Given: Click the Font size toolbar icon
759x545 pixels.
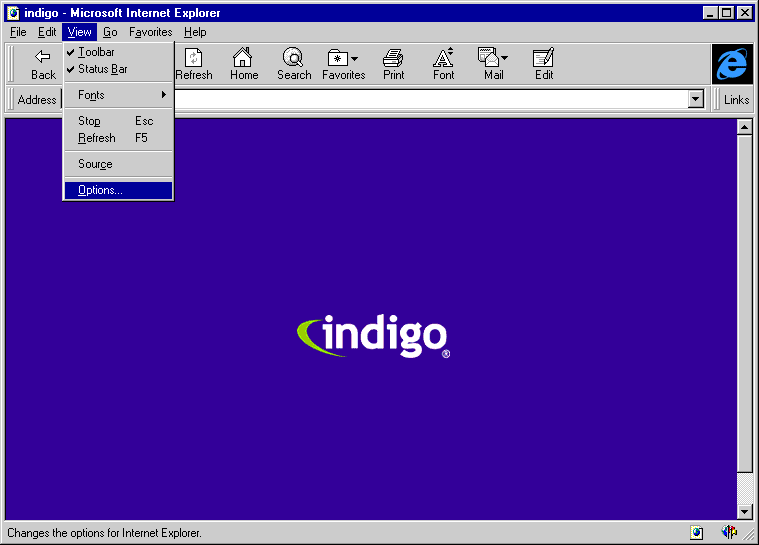Looking at the screenshot, I should pyautogui.click(x=443, y=57).
